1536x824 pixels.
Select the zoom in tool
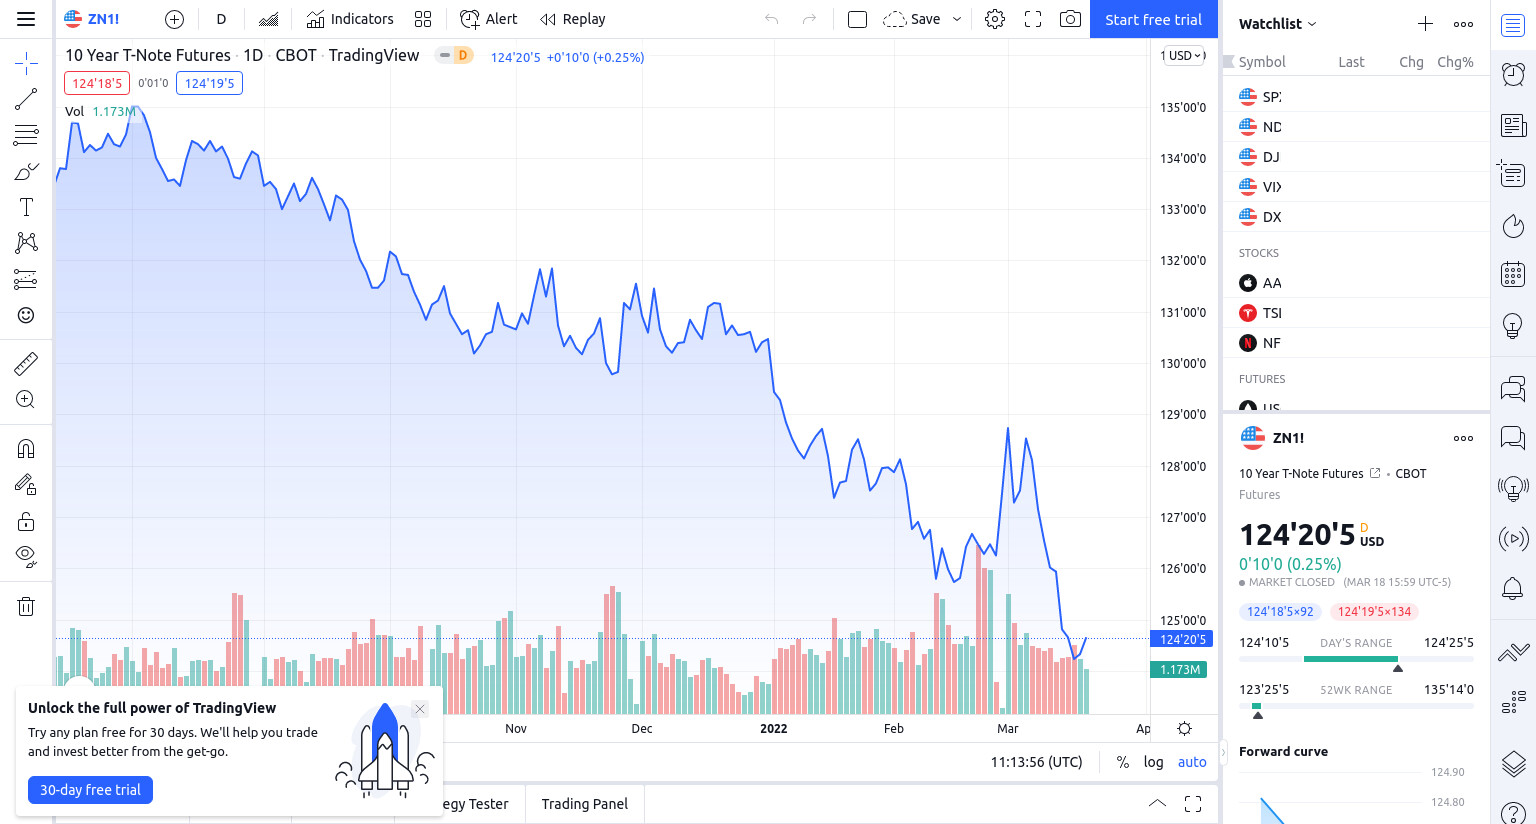[x=26, y=399]
